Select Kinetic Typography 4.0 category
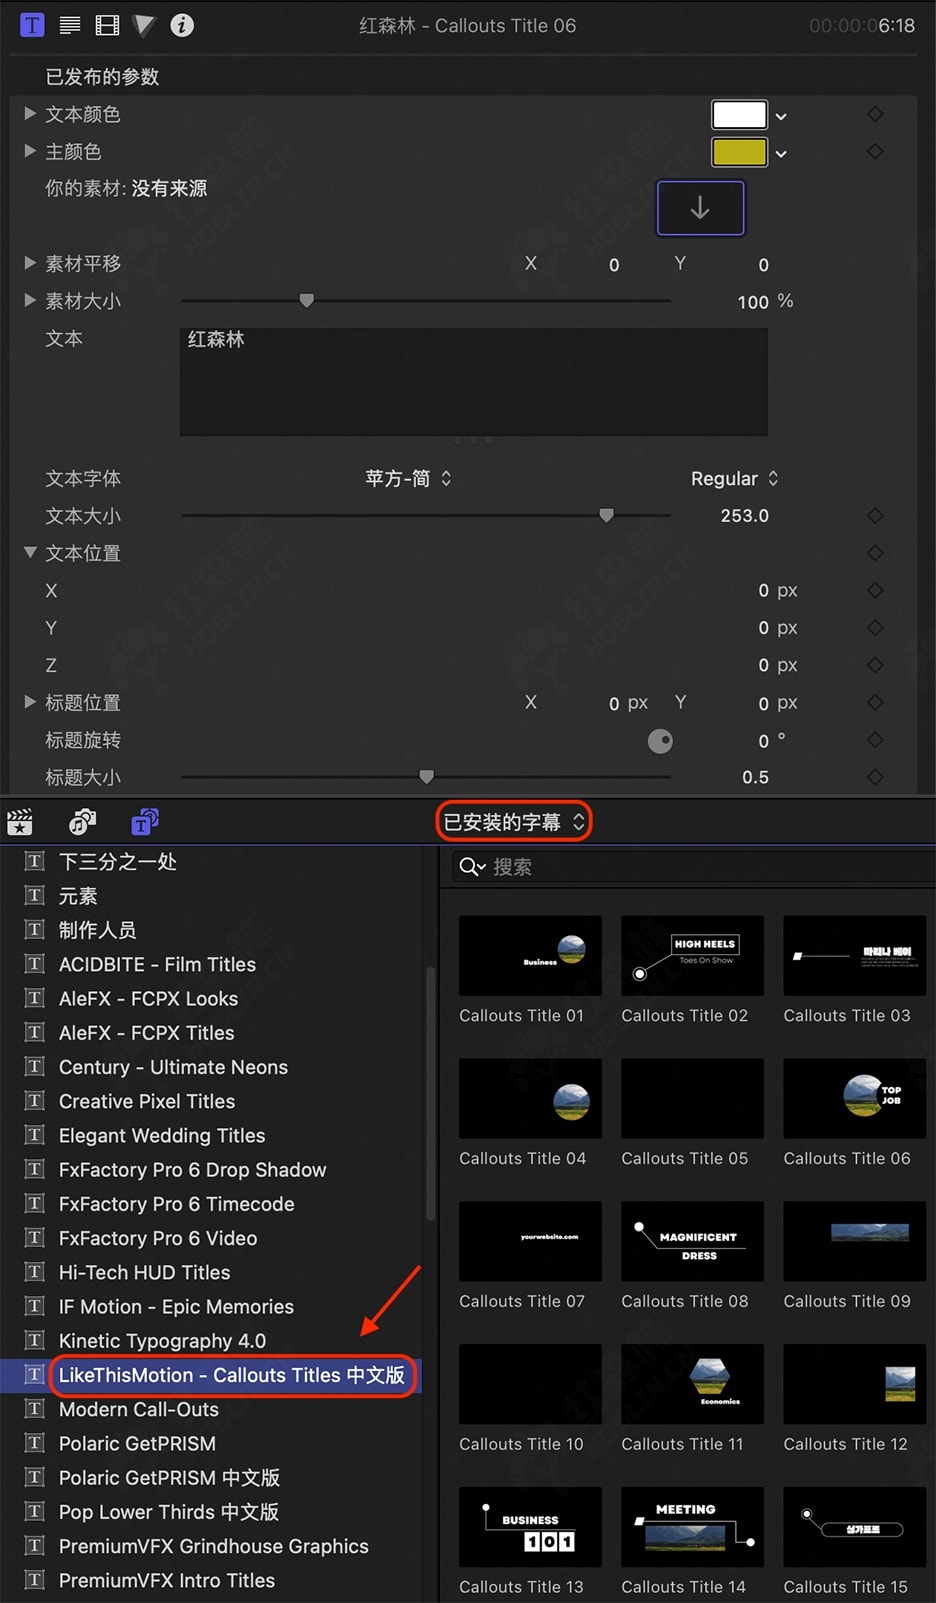Screen dimensions: 936x1603 (x=162, y=1340)
